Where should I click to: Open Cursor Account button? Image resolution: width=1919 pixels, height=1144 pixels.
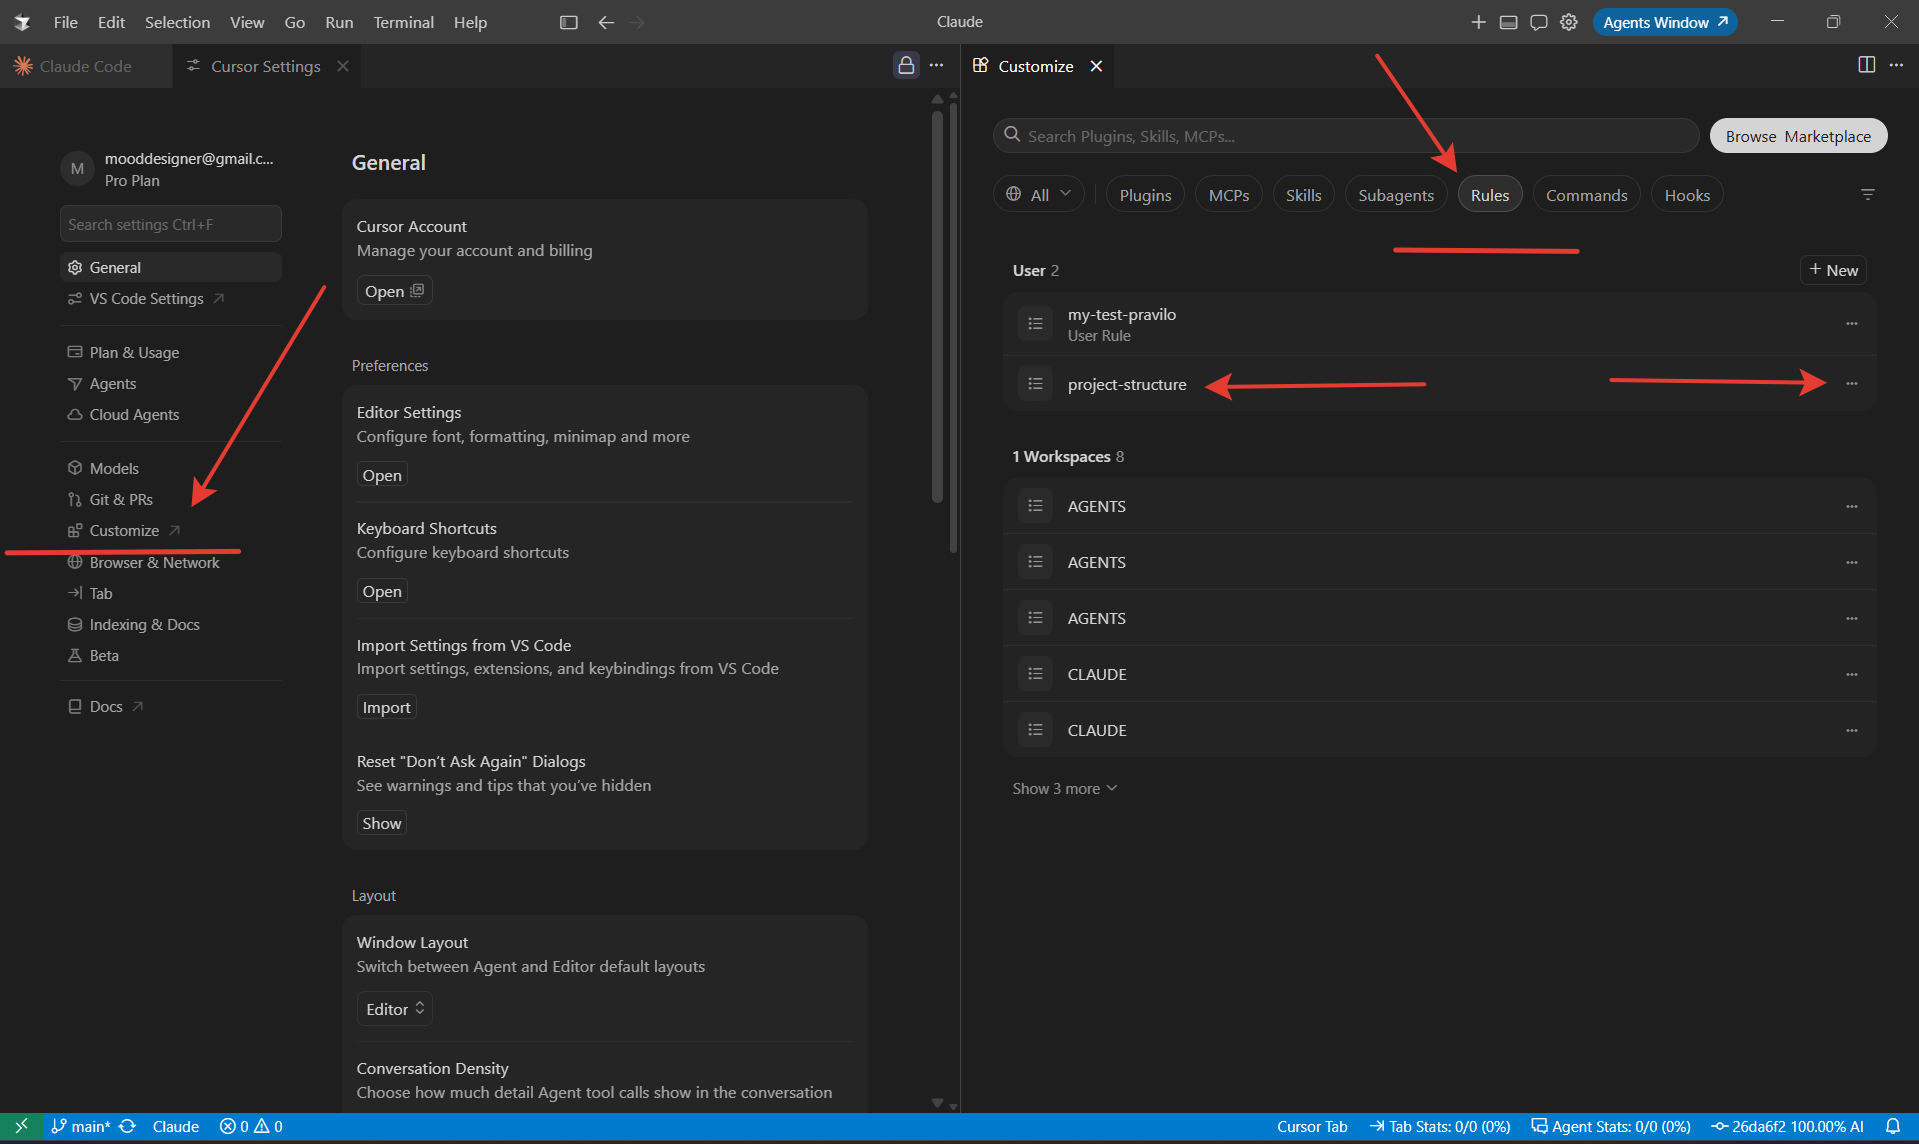tap(394, 291)
